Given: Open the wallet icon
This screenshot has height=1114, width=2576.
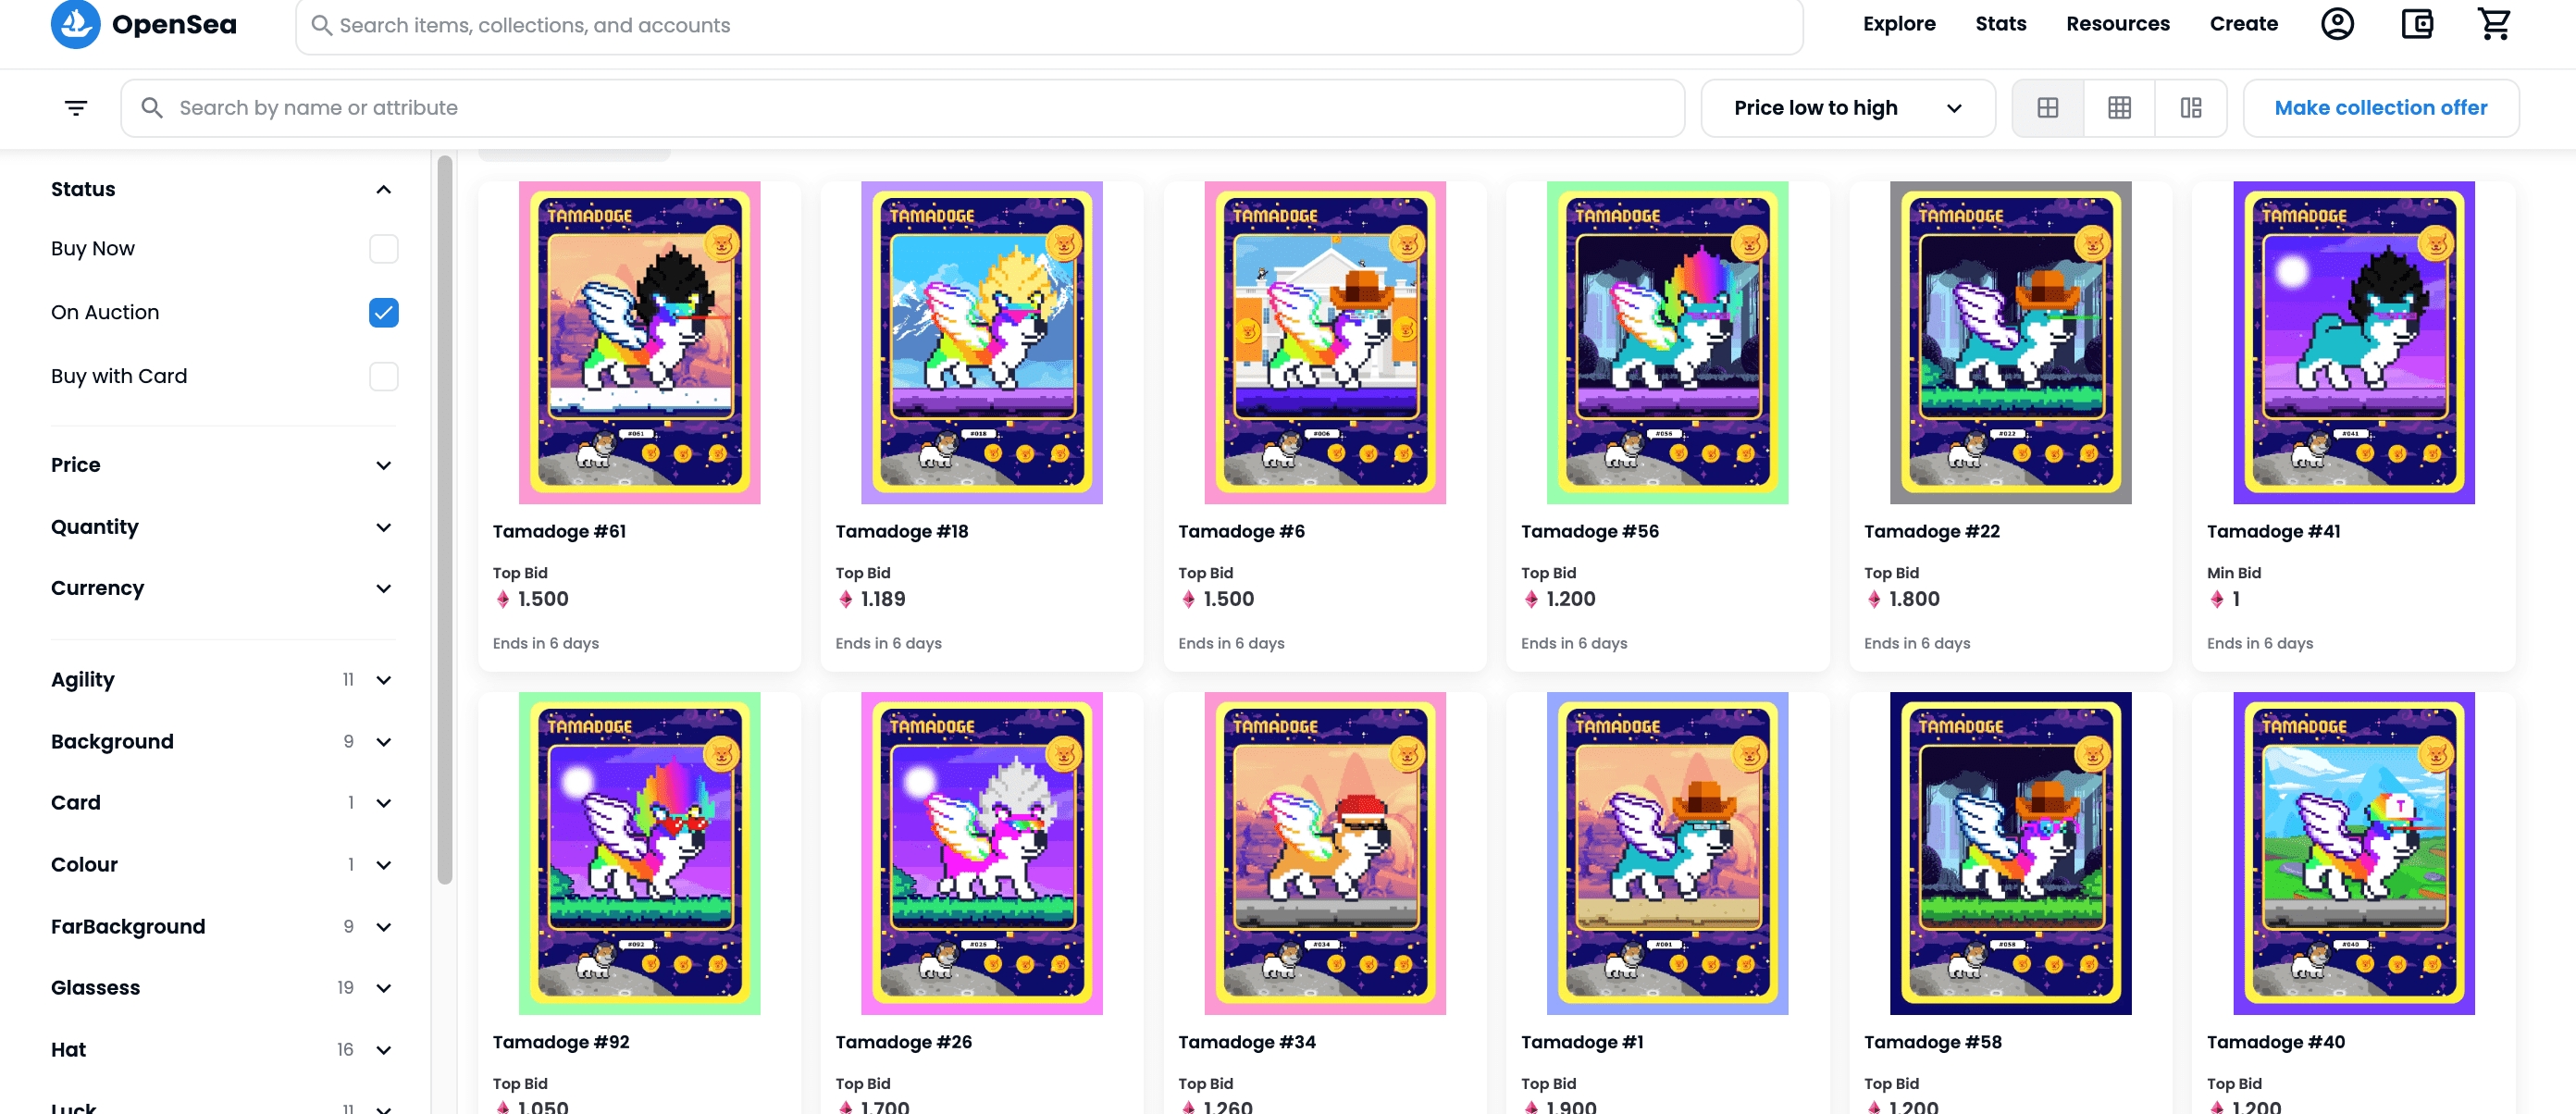Looking at the screenshot, I should tap(2416, 24).
